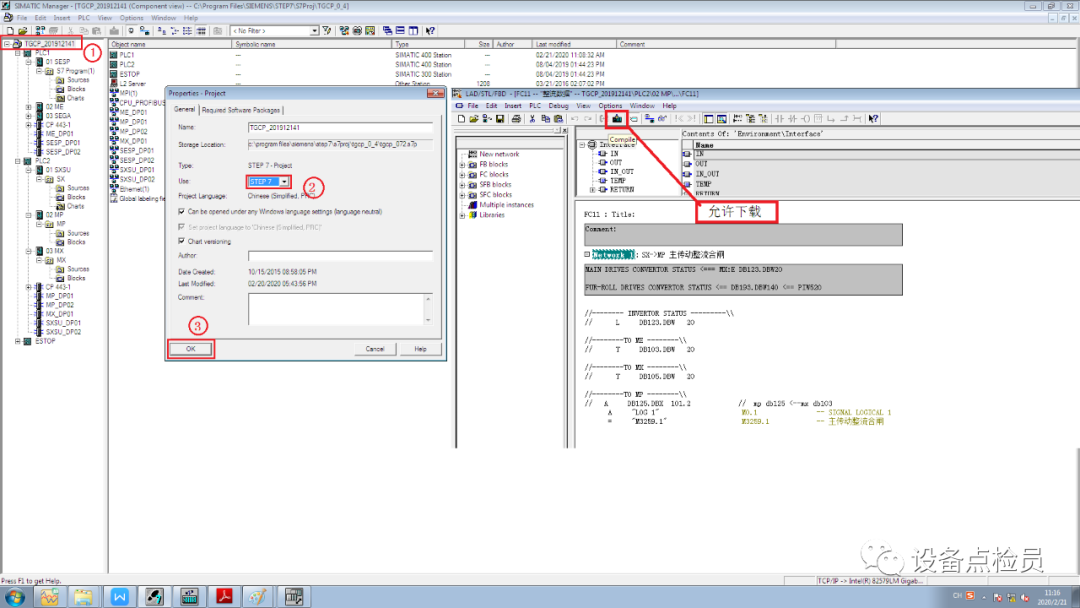Screen dimensions: 1080x608
Task: Click Open Project icon in SIMATIC Manager toolbar
Action: click(x=22, y=31)
